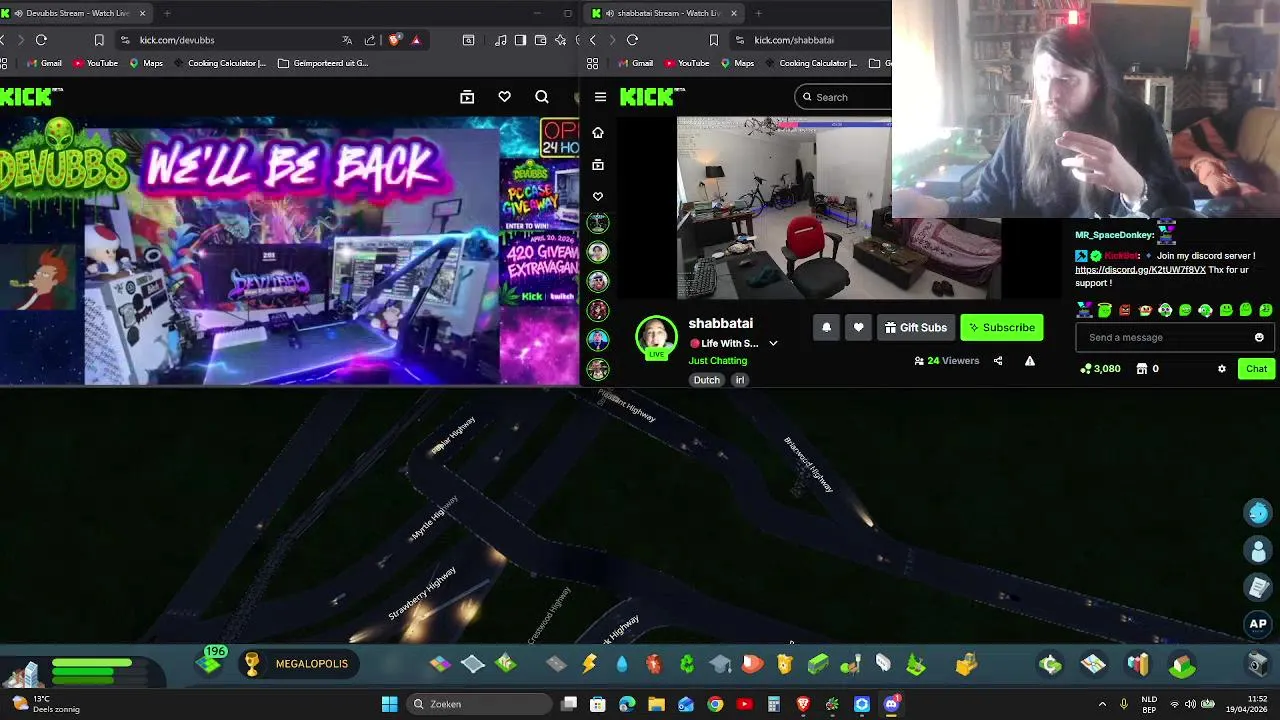Open the zoning colored tiles tool in game toolbar
This screenshot has height=720, width=1280.
[440, 664]
